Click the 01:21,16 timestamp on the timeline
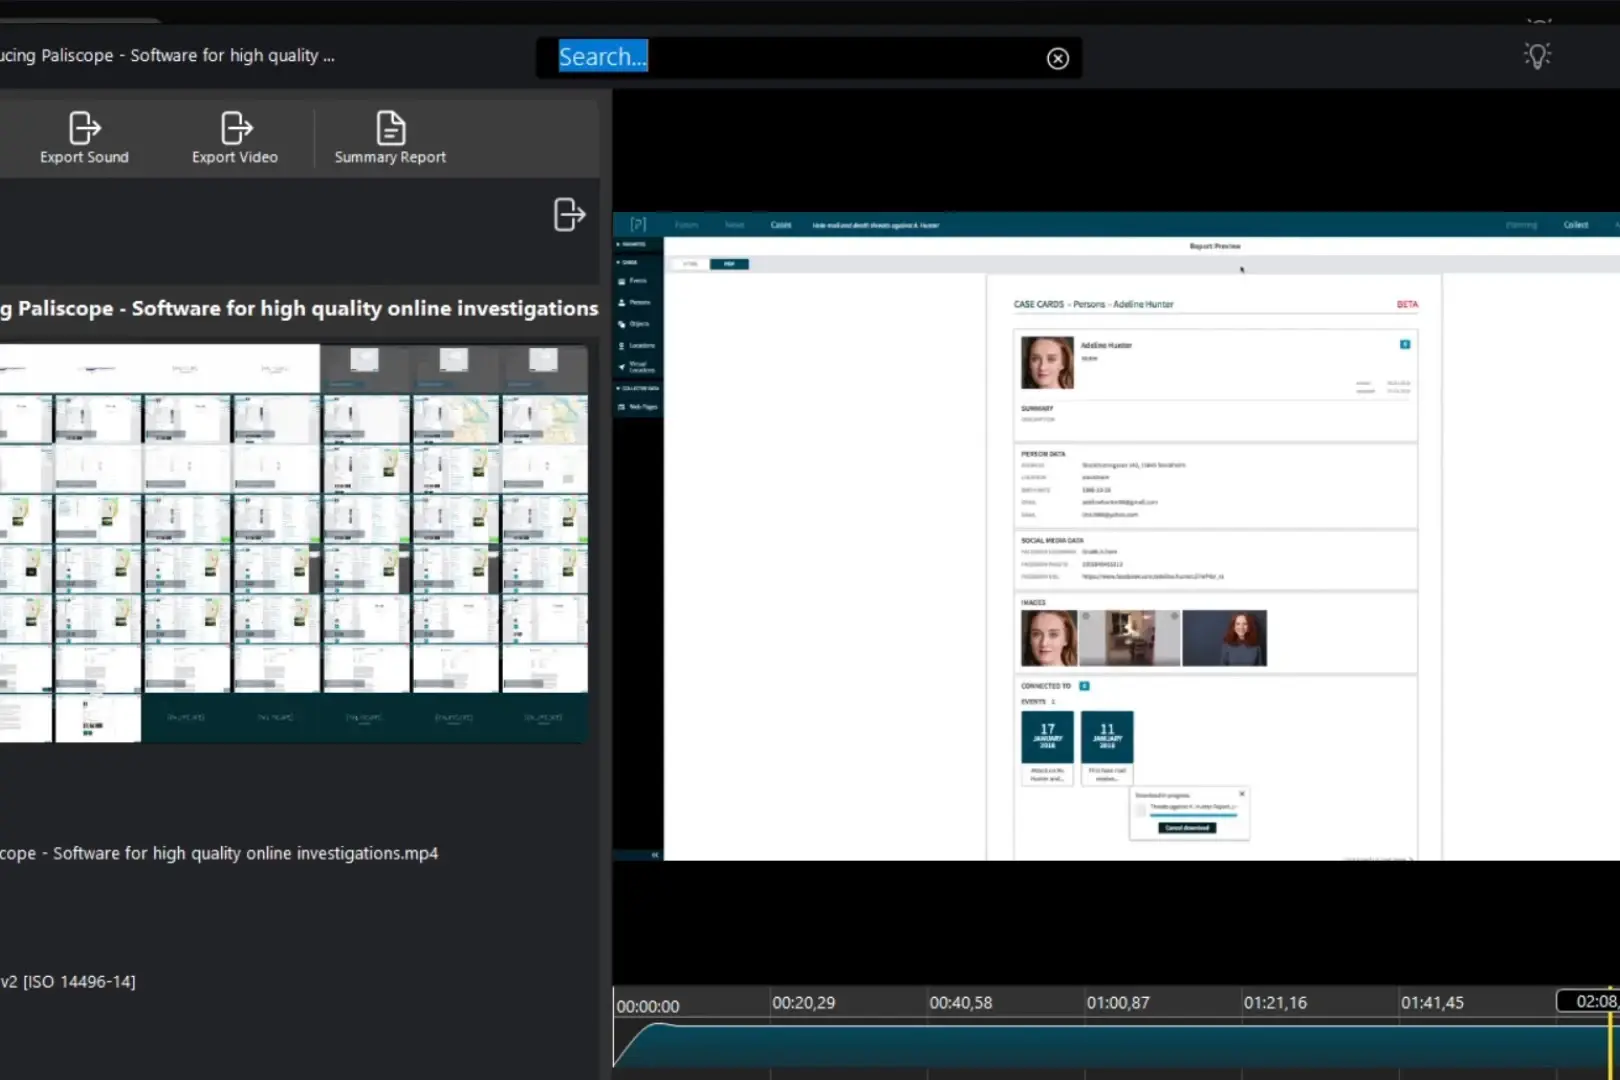The height and width of the screenshot is (1080, 1620). coord(1276,1002)
